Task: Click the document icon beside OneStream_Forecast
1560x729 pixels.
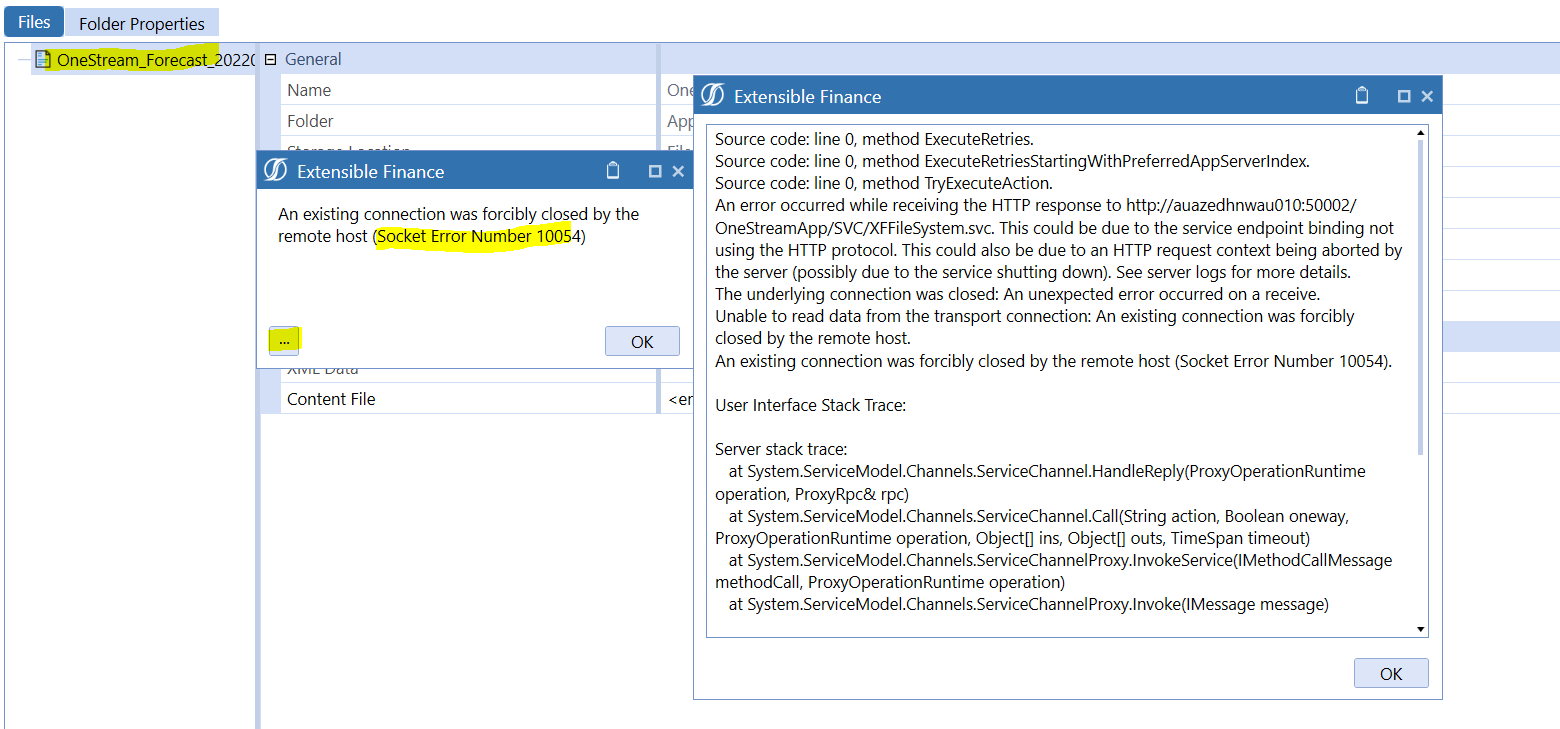Action: point(43,60)
